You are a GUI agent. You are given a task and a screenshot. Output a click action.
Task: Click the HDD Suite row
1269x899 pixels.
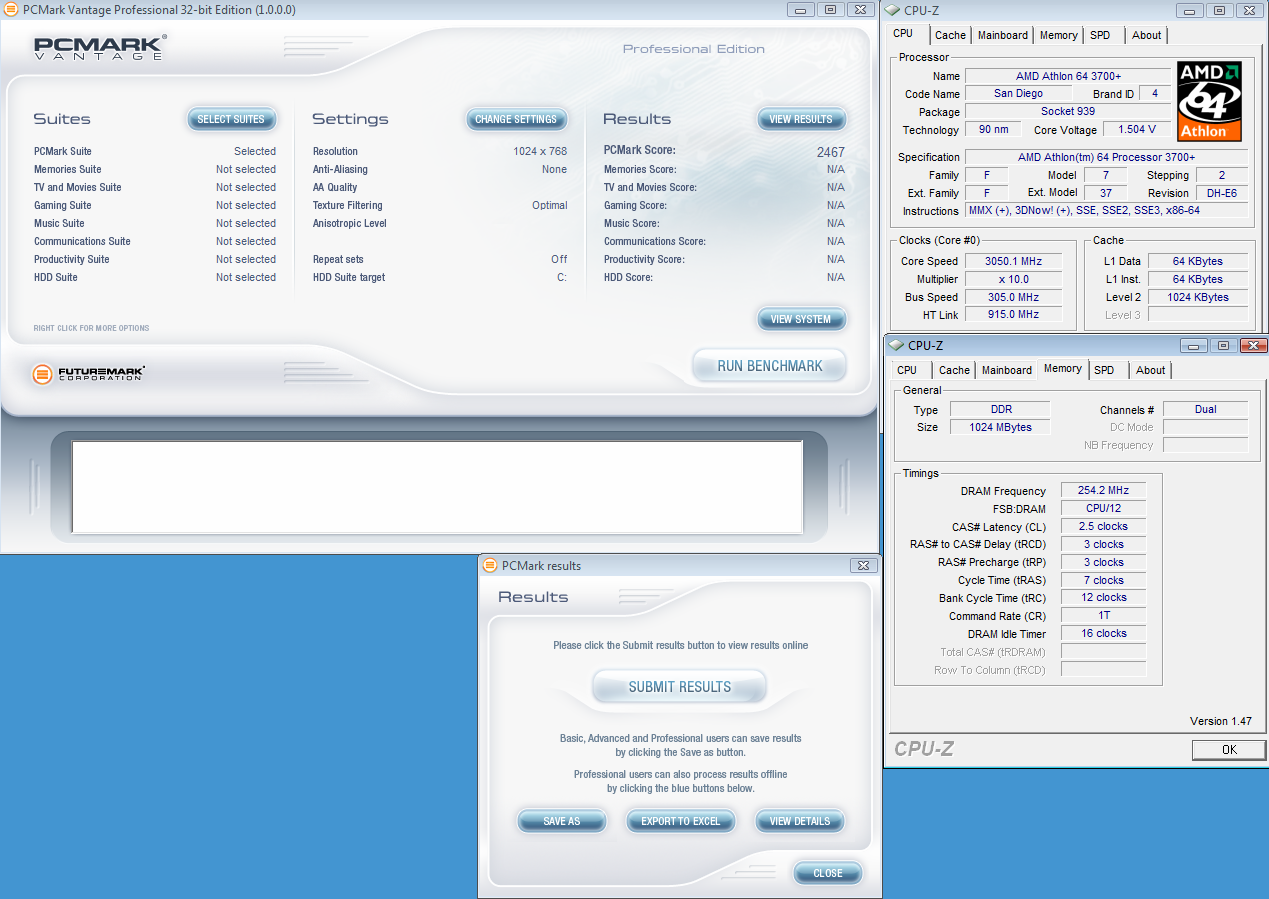[x=155, y=277]
